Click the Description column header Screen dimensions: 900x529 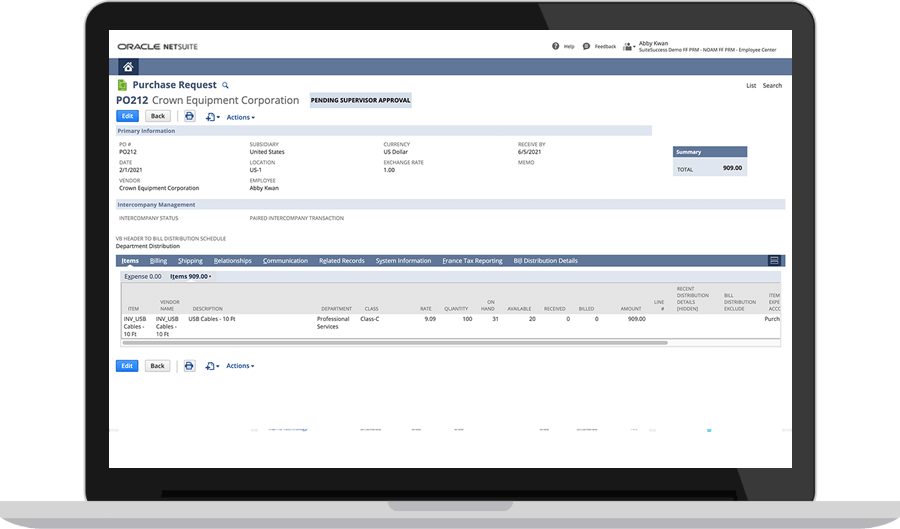[x=207, y=309]
